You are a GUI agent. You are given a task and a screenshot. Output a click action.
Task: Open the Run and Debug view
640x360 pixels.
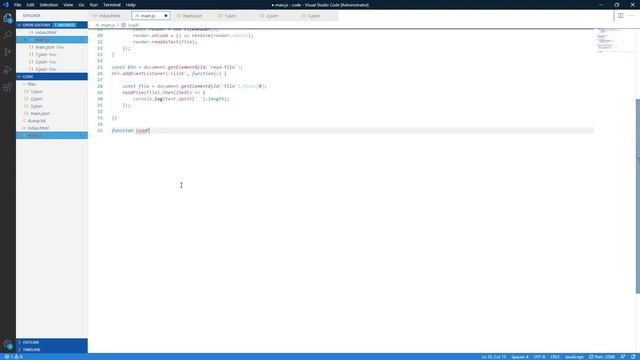[x=8, y=70]
